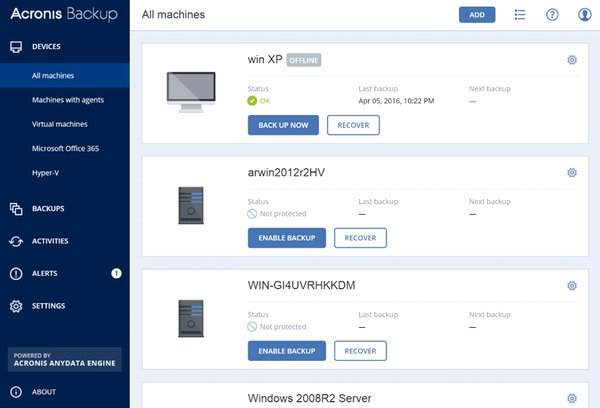Open the Alerts section label

(45, 273)
